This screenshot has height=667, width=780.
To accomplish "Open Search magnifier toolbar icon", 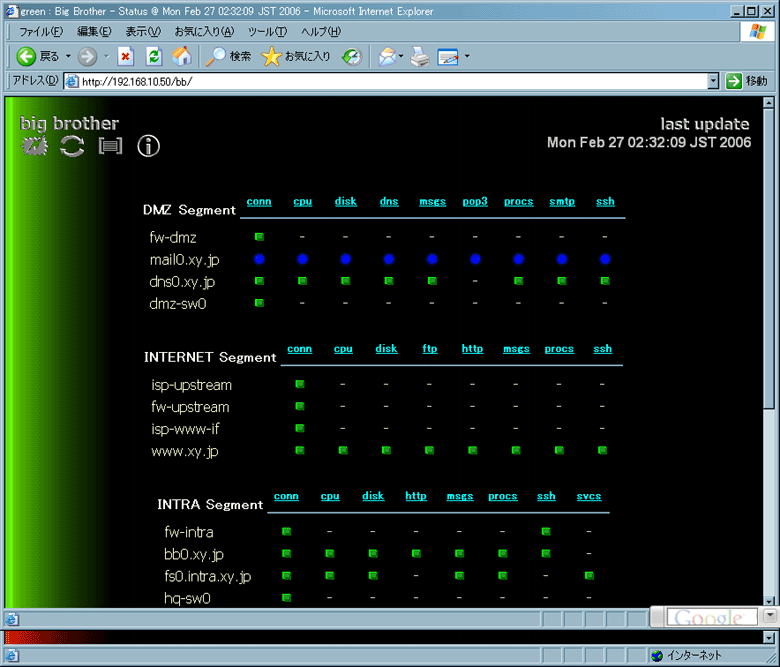I will pyautogui.click(x=216, y=56).
